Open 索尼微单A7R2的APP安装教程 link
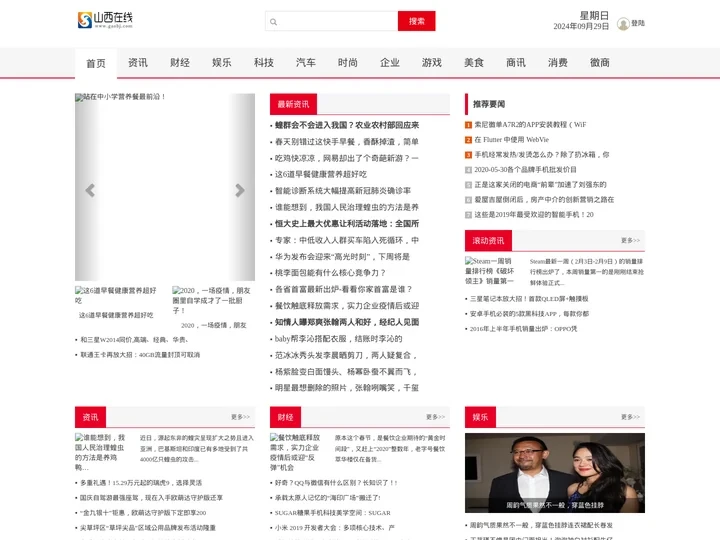Screen dimensions: 720x540 (530, 124)
